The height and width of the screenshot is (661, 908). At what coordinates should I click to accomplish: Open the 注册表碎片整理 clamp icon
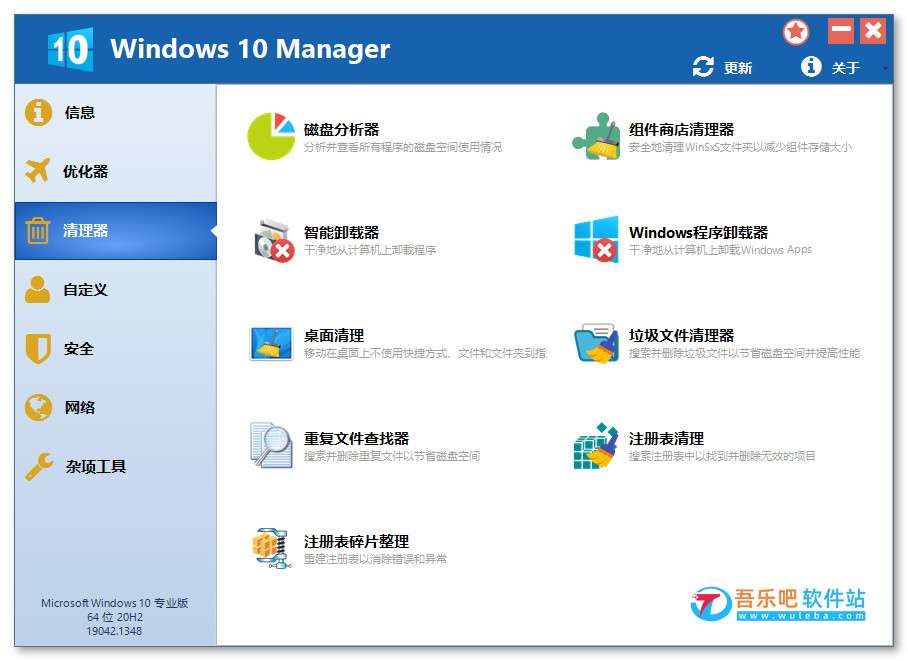pos(271,548)
